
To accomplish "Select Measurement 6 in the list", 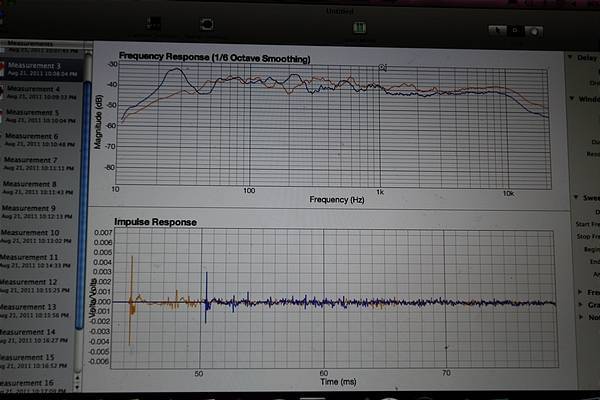I will point(40,140).
